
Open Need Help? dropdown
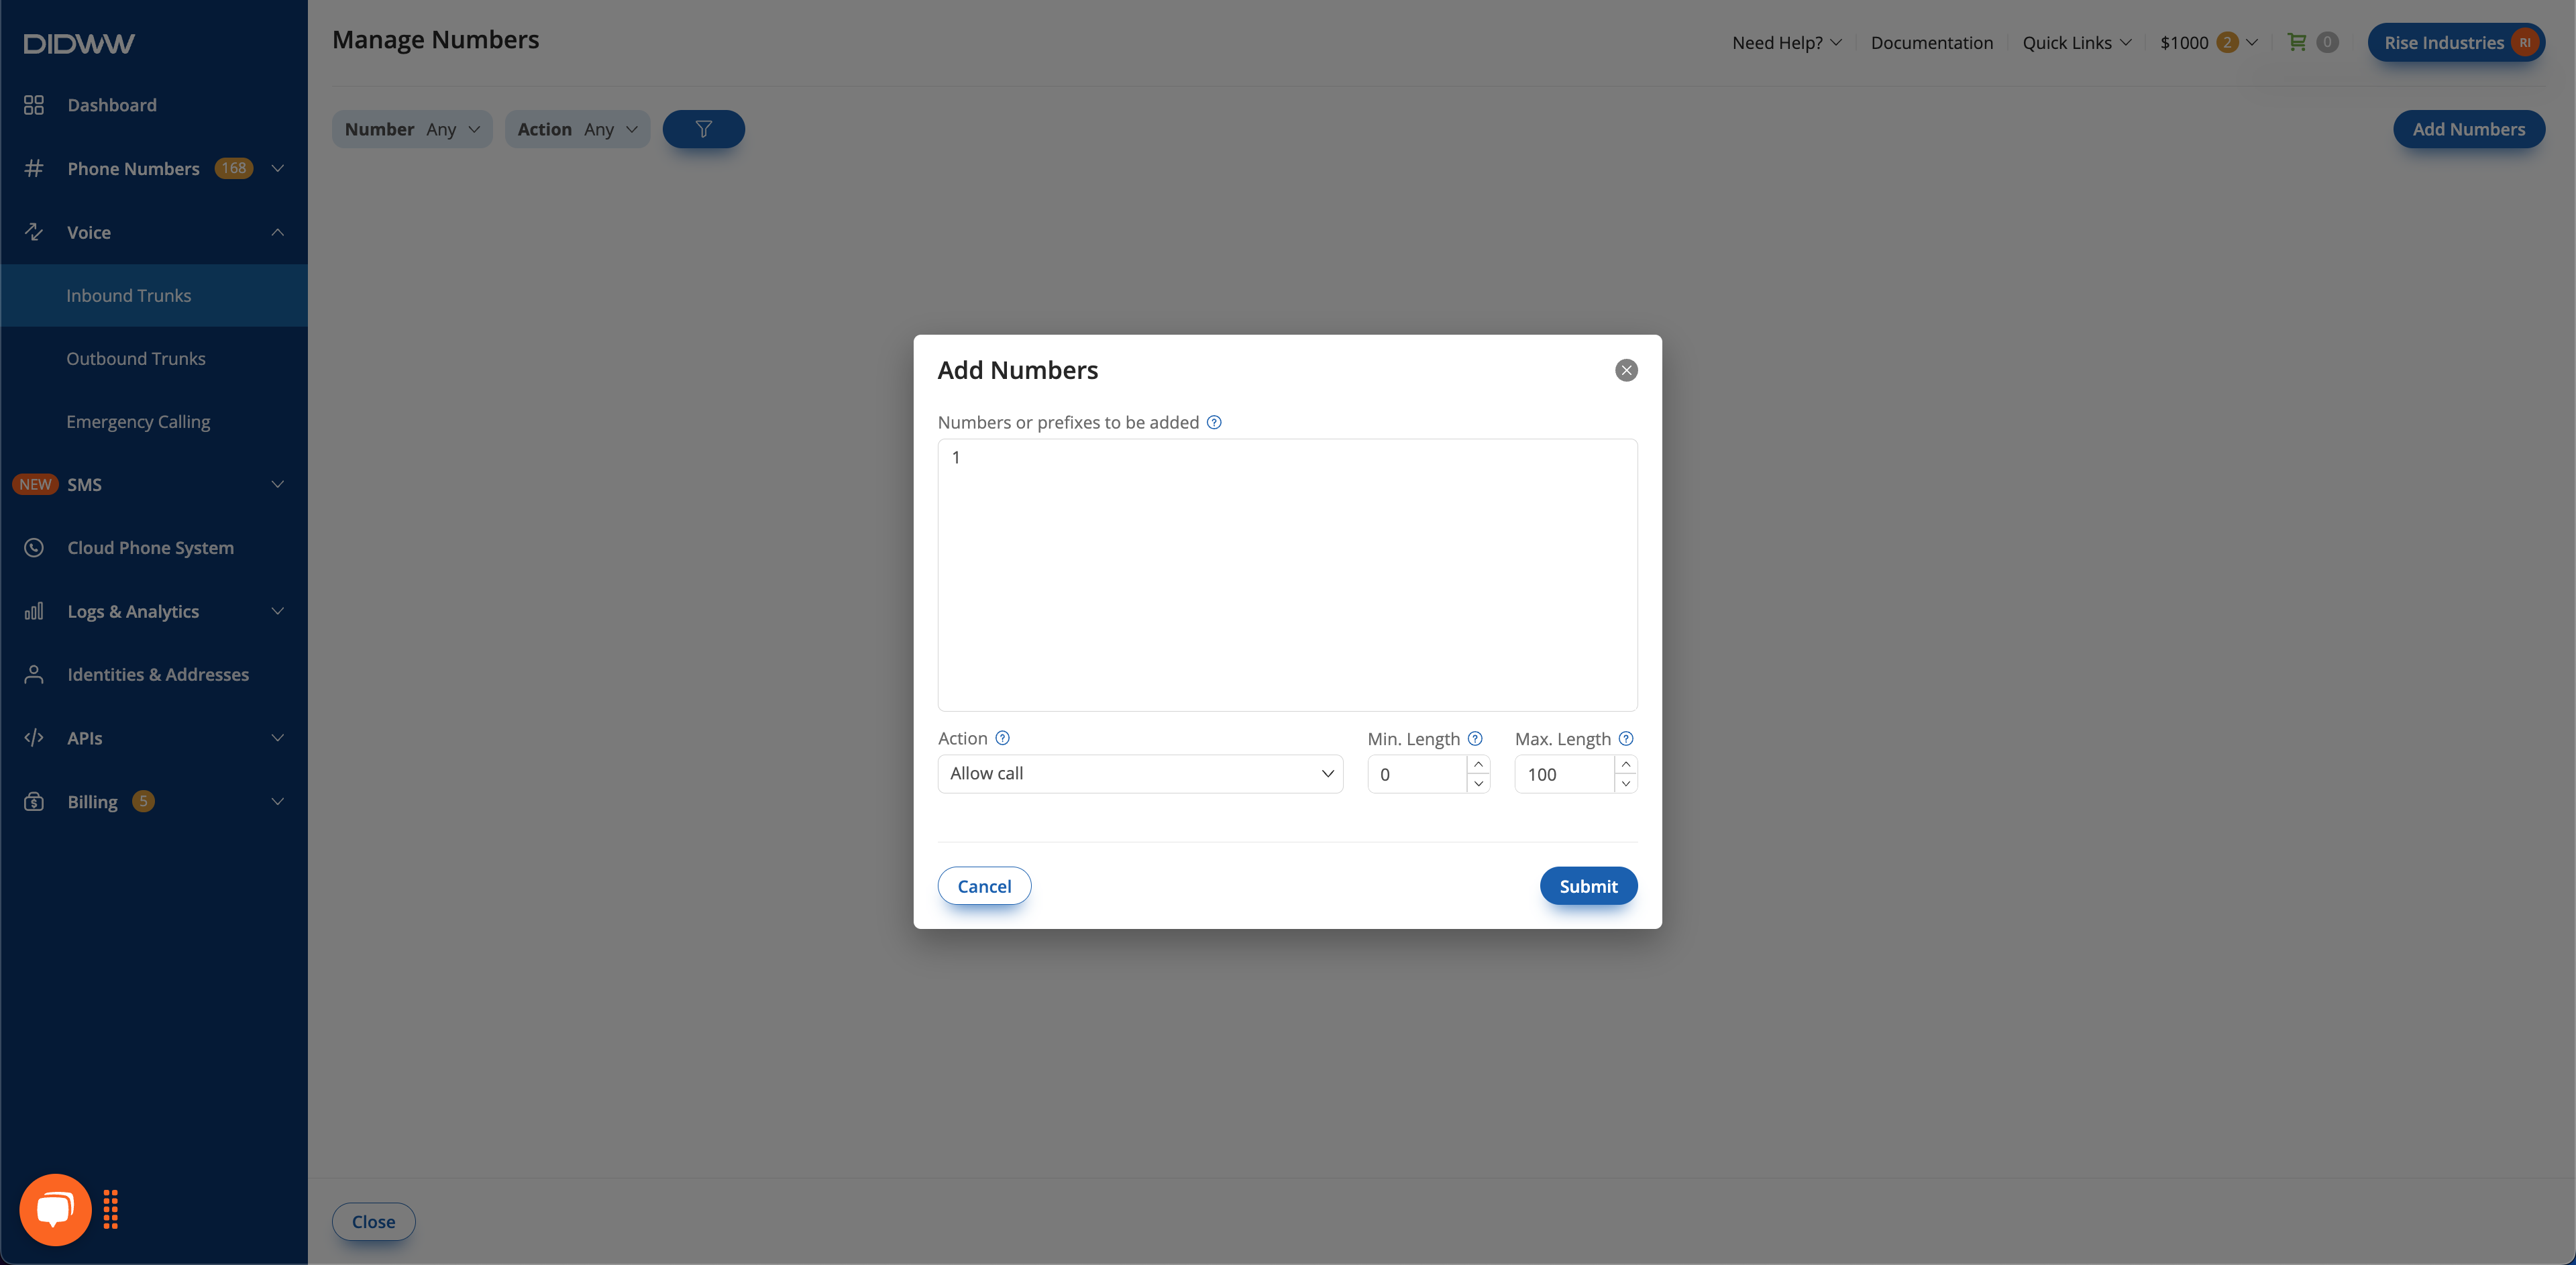point(1786,42)
